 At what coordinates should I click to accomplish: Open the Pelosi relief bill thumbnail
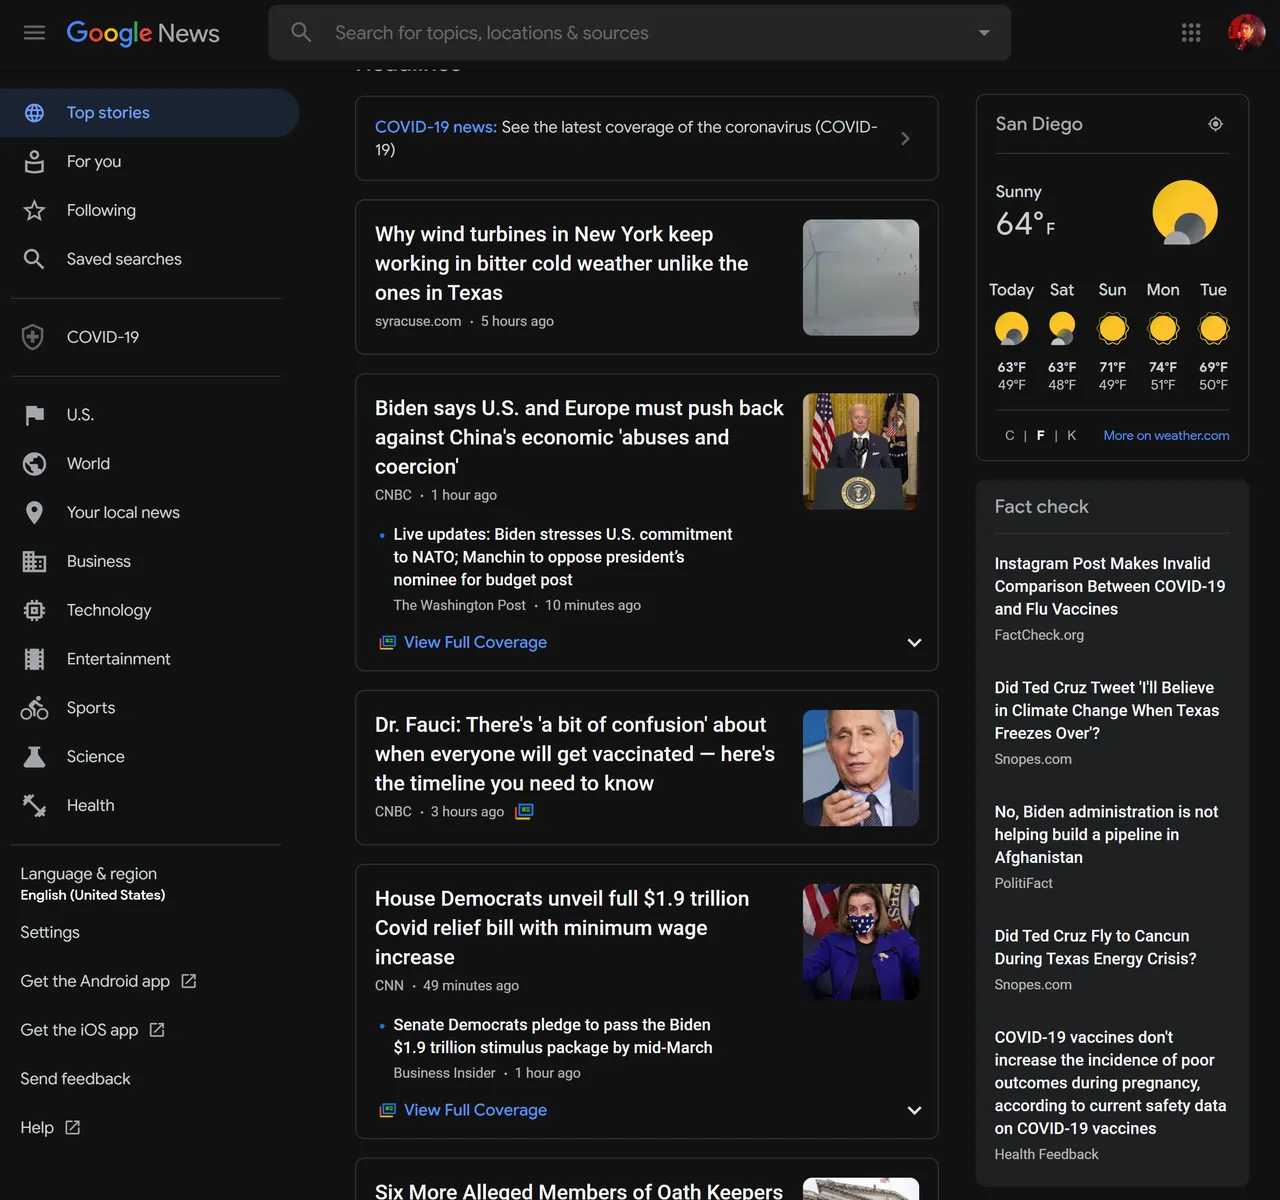[x=861, y=942]
